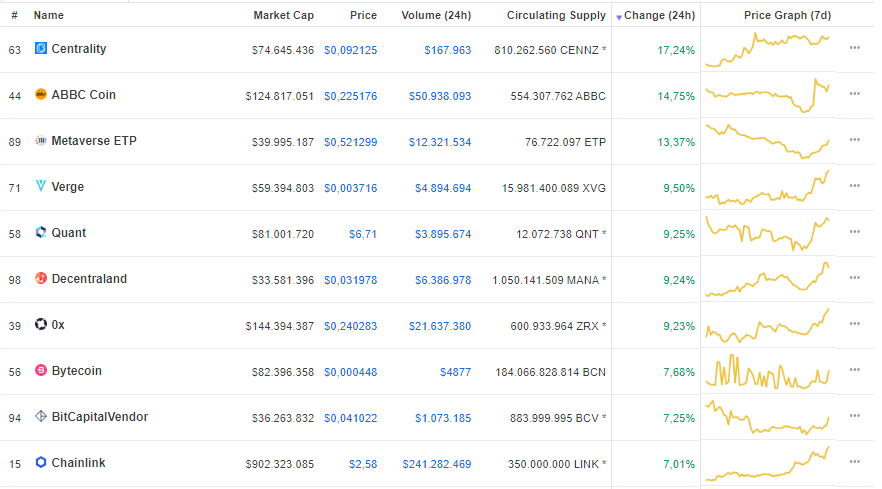
Task: Select supply 15.981.400.089 XVG
Action: click(554, 188)
